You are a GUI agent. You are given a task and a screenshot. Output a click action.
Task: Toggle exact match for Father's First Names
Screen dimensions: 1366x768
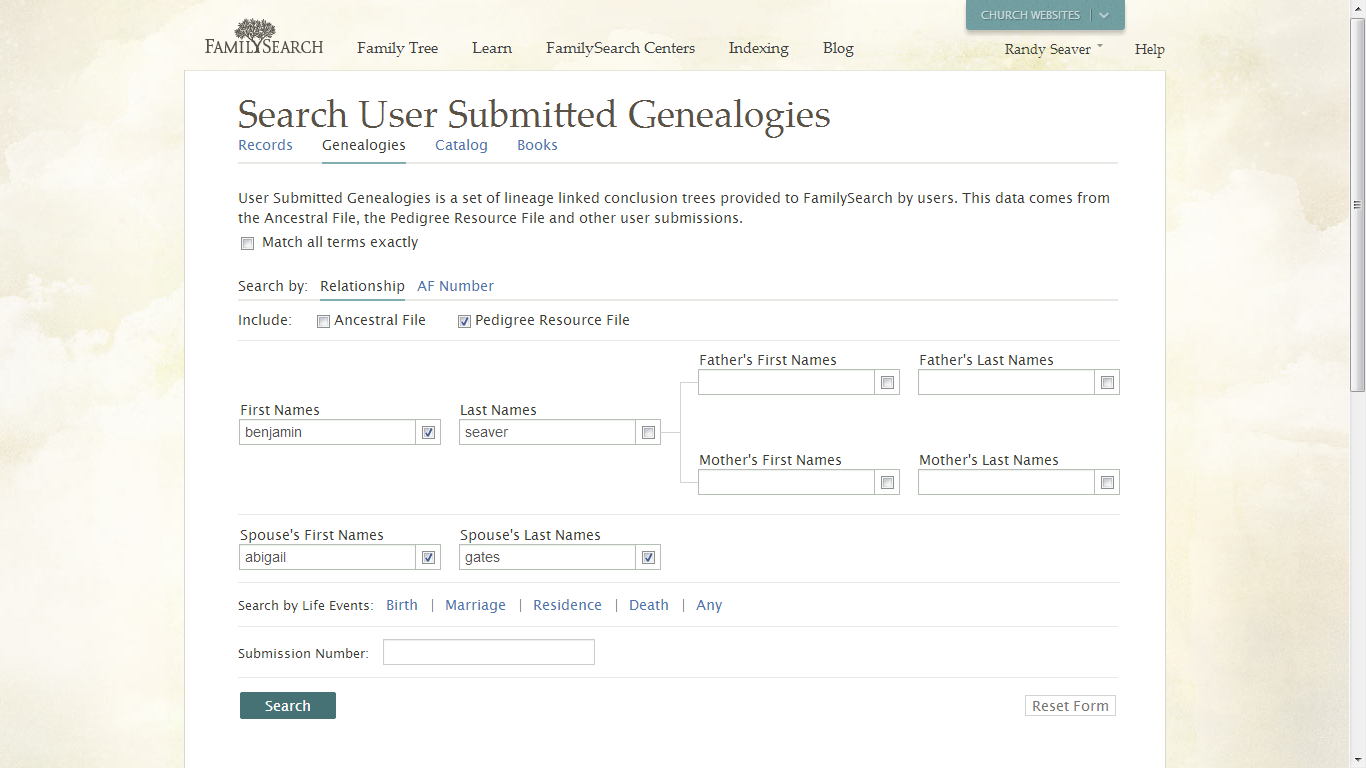tap(887, 382)
